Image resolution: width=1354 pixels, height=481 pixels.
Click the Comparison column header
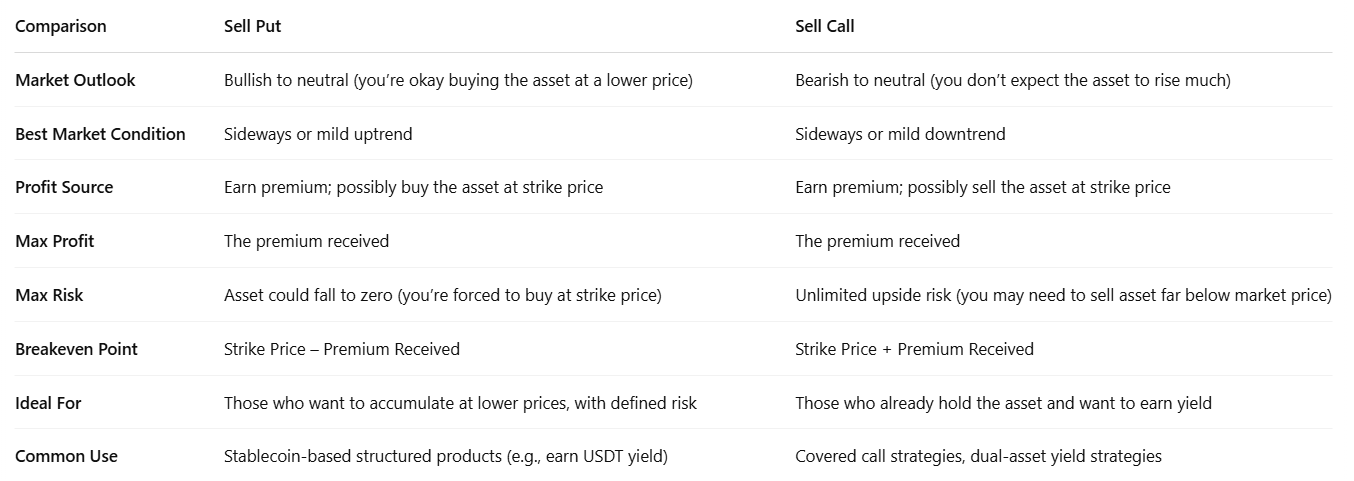click(x=60, y=26)
